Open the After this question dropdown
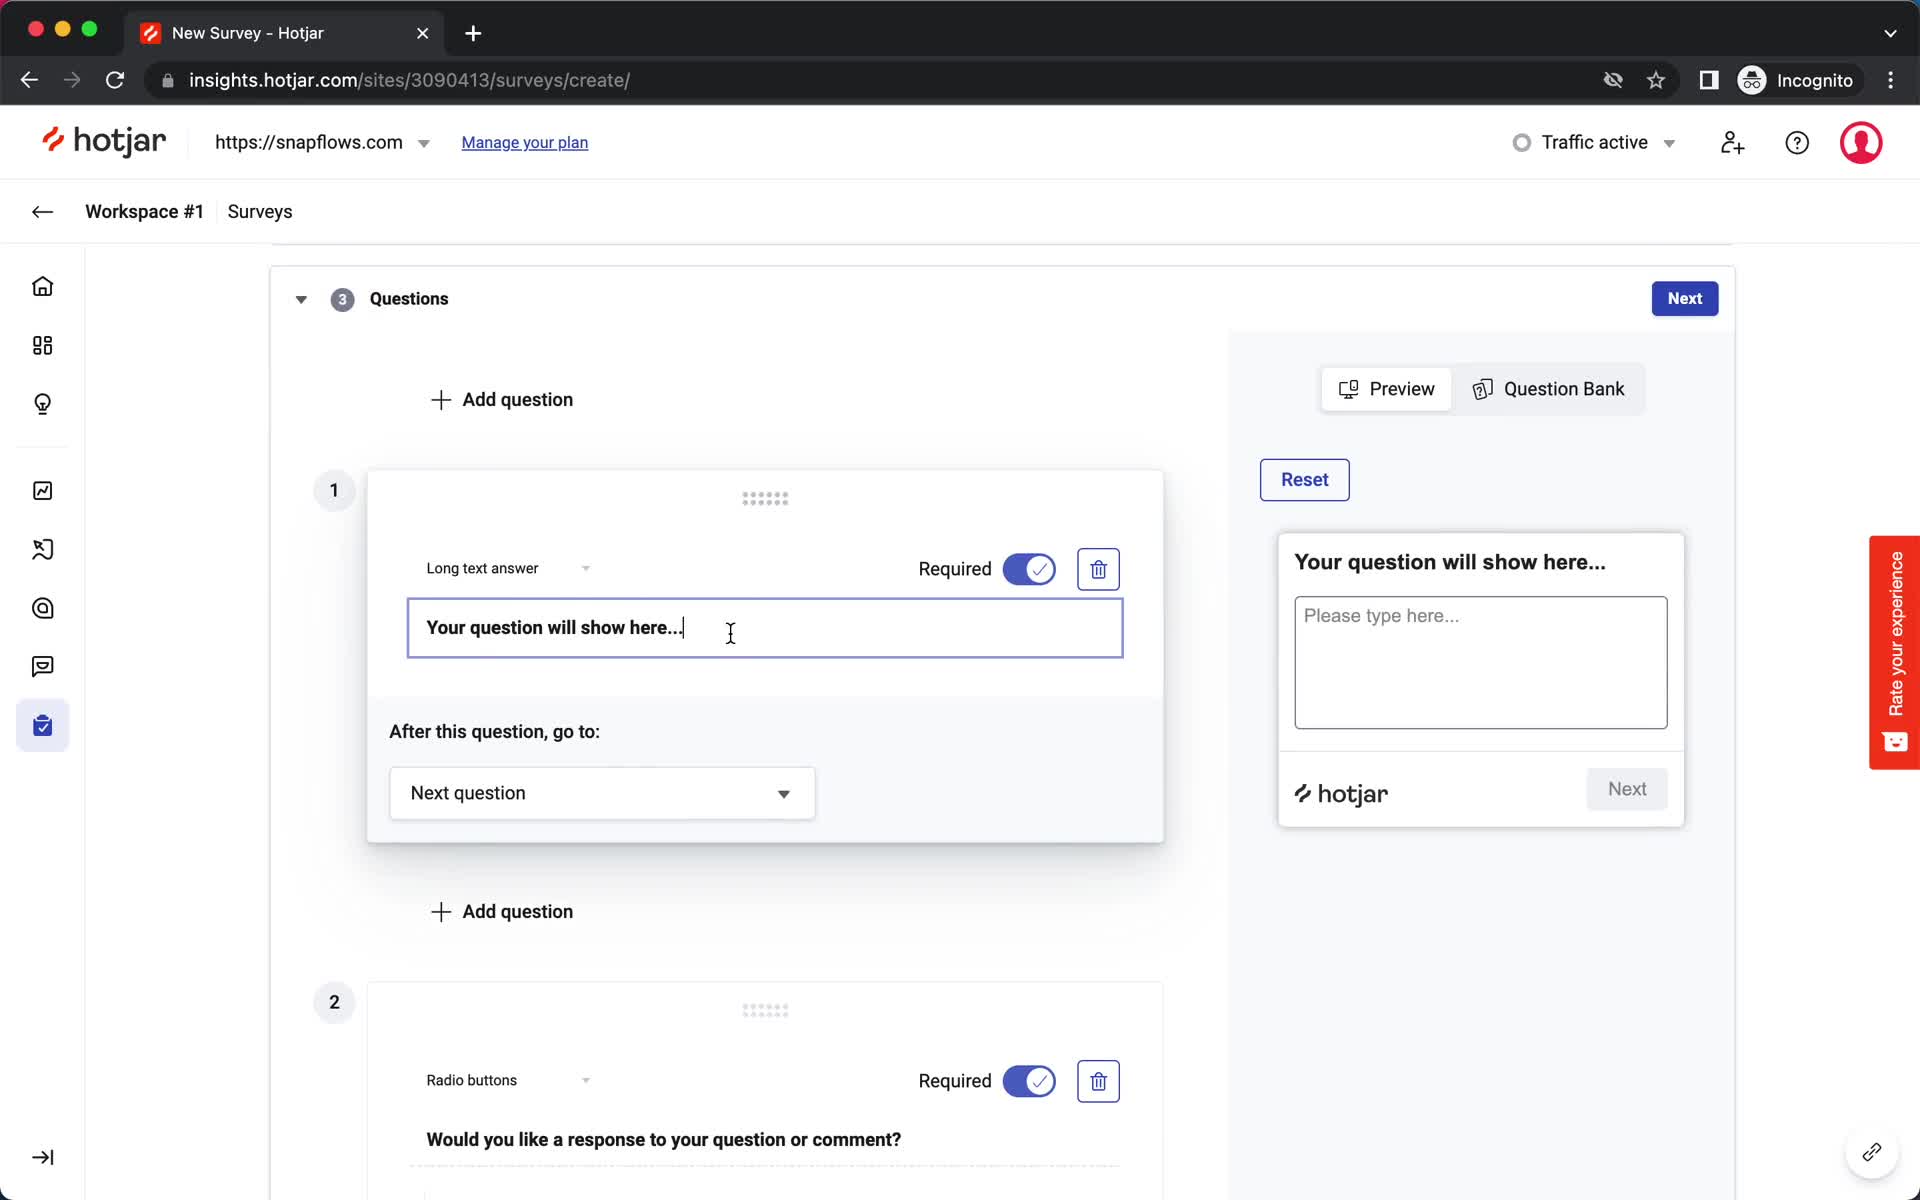The height and width of the screenshot is (1200, 1920). [600, 792]
